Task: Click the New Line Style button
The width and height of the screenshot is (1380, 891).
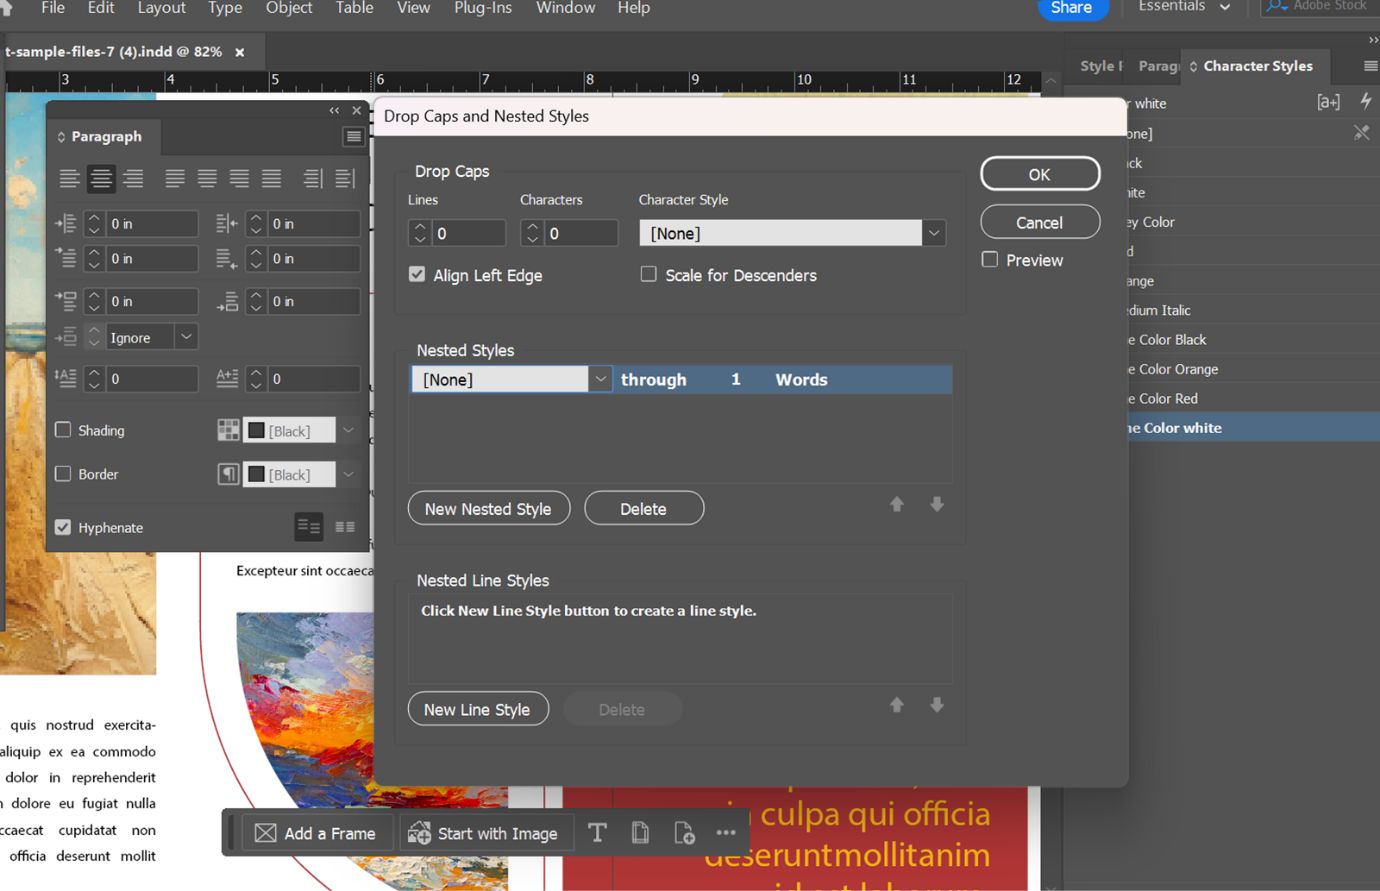Action: pos(478,709)
